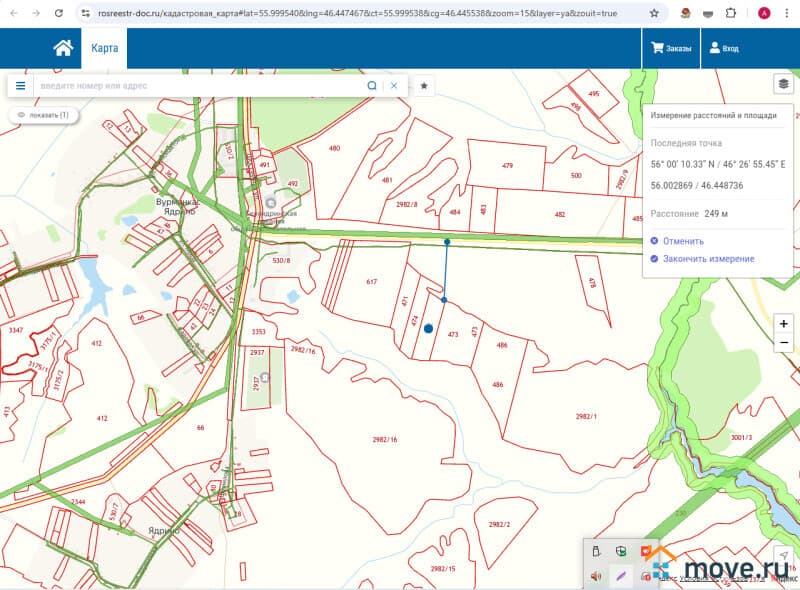Image resolution: width=800 pixels, height=590 pixels.
Task: Click Отменить in measurement panel
Action: [x=677, y=241]
